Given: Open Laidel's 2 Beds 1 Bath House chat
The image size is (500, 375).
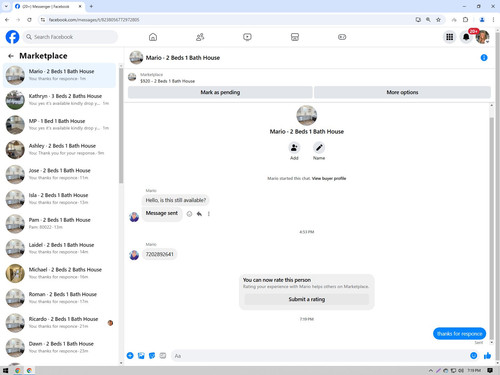Looking at the screenshot, I should [59, 248].
